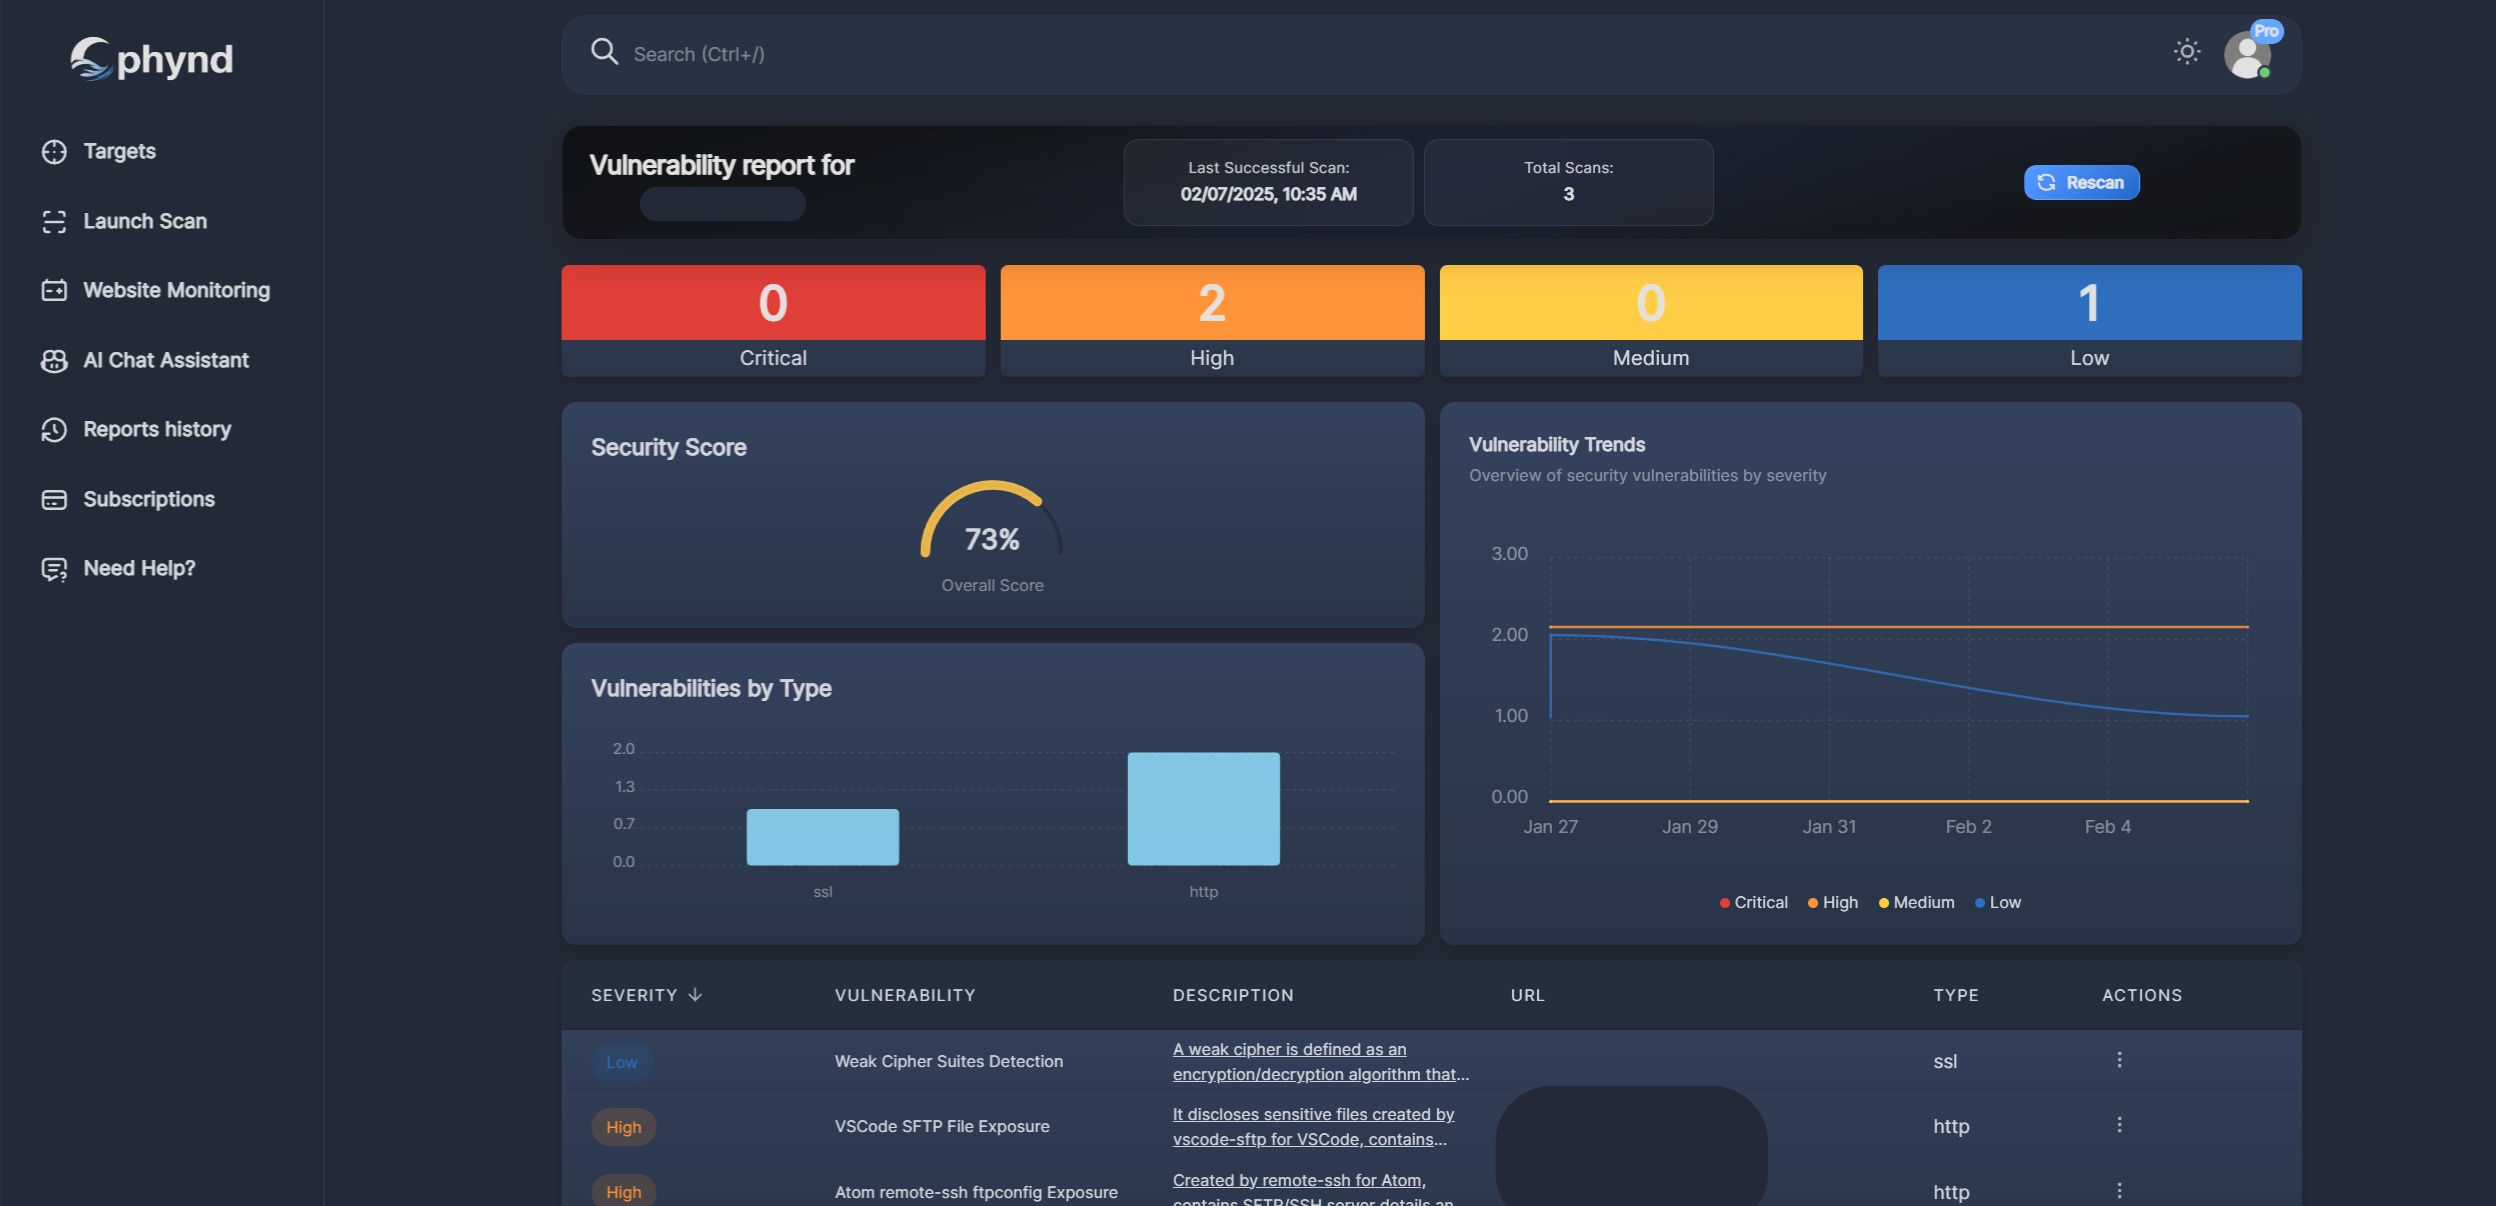Toggle Low series in trends legend
The height and width of the screenshot is (1206, 2496).
1998,903
